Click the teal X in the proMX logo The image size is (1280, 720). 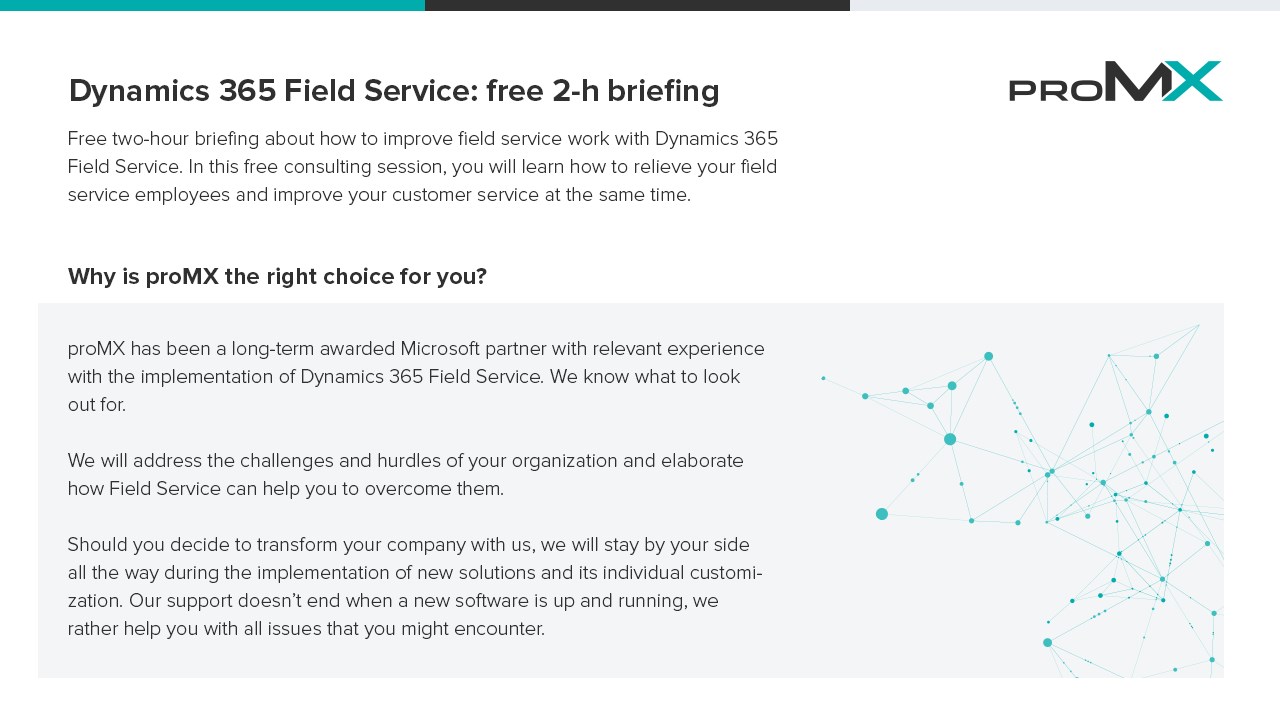pos(1191,81)
